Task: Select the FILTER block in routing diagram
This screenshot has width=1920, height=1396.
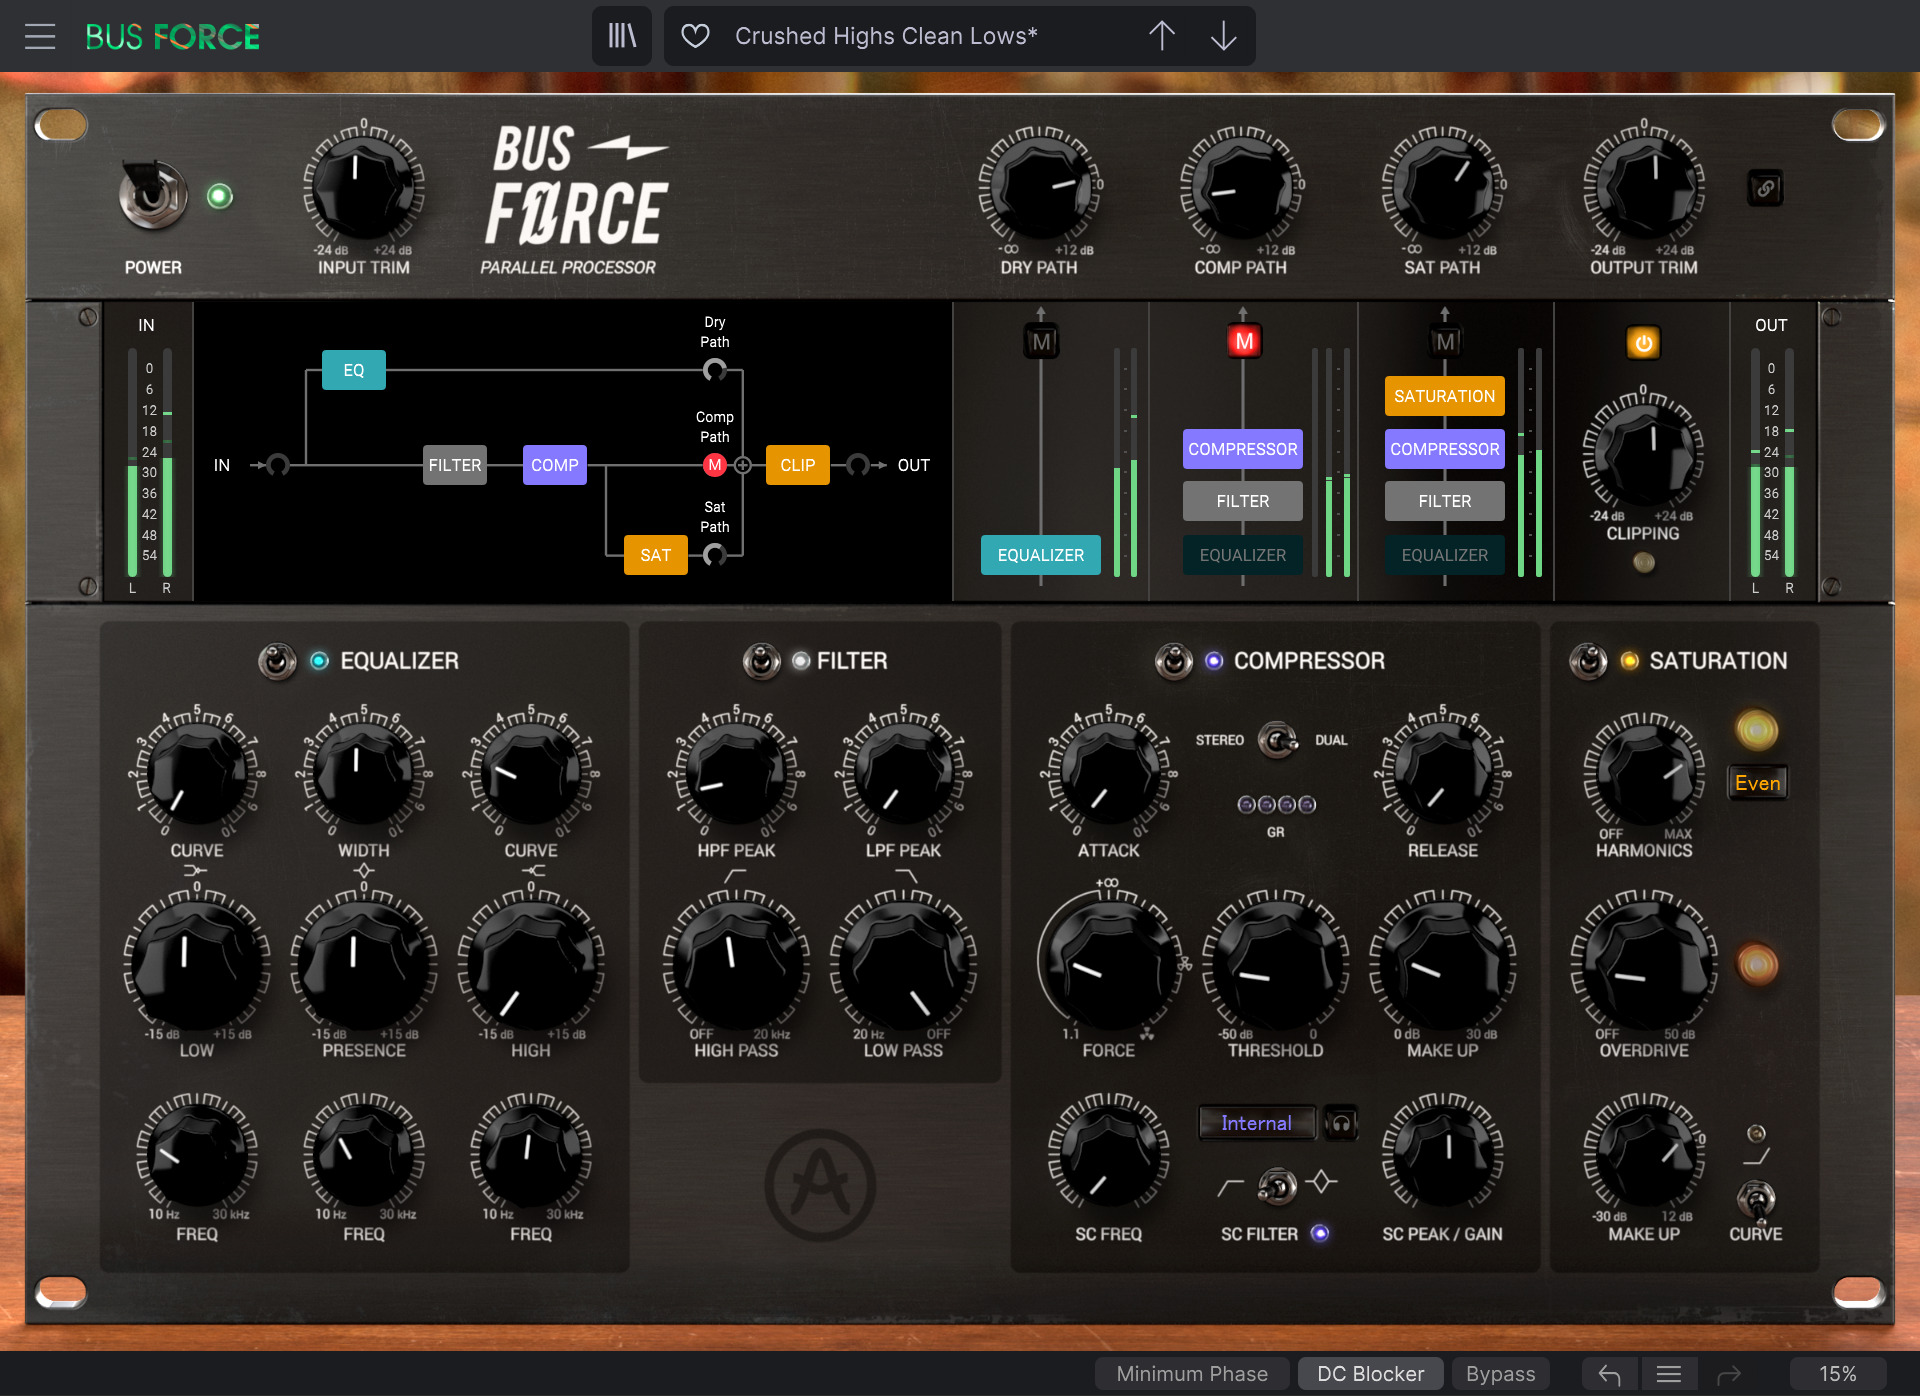Action: coord(455,465)
